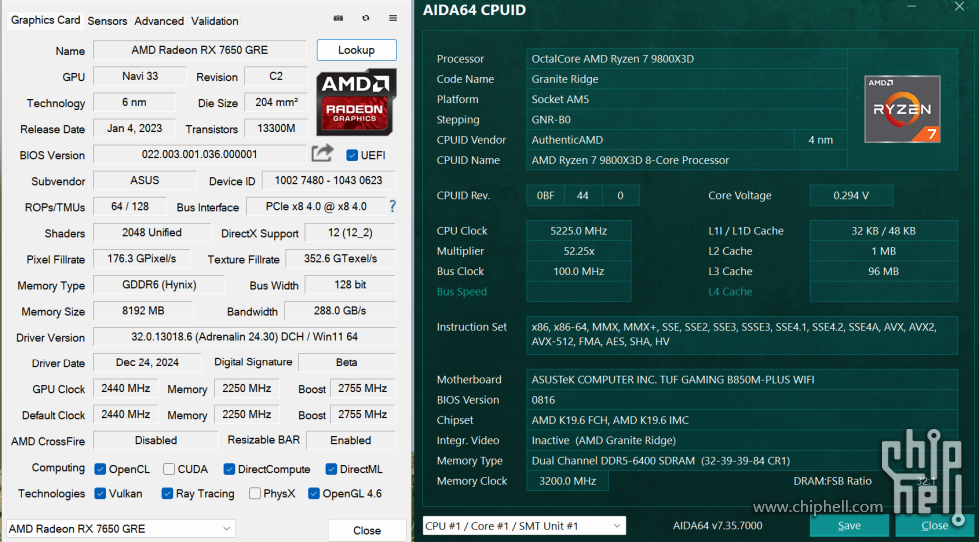Click the Core Voltage 0.294 V value
This screenshot has height=542, width=979.
[x=851, y=195]
